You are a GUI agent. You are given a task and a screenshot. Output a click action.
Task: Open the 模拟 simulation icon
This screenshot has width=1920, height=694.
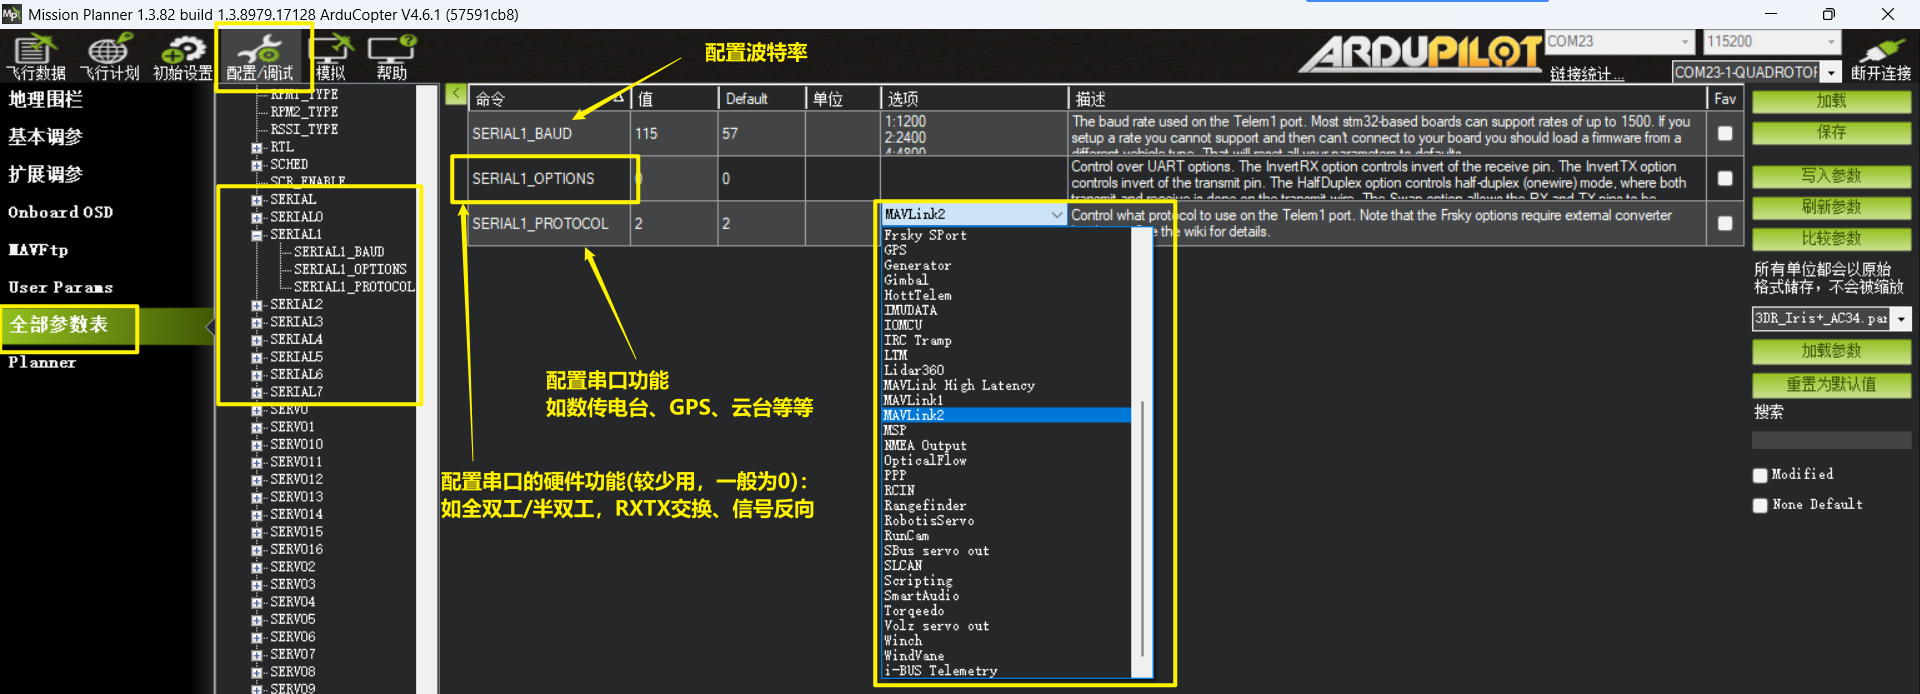point(332,57)
